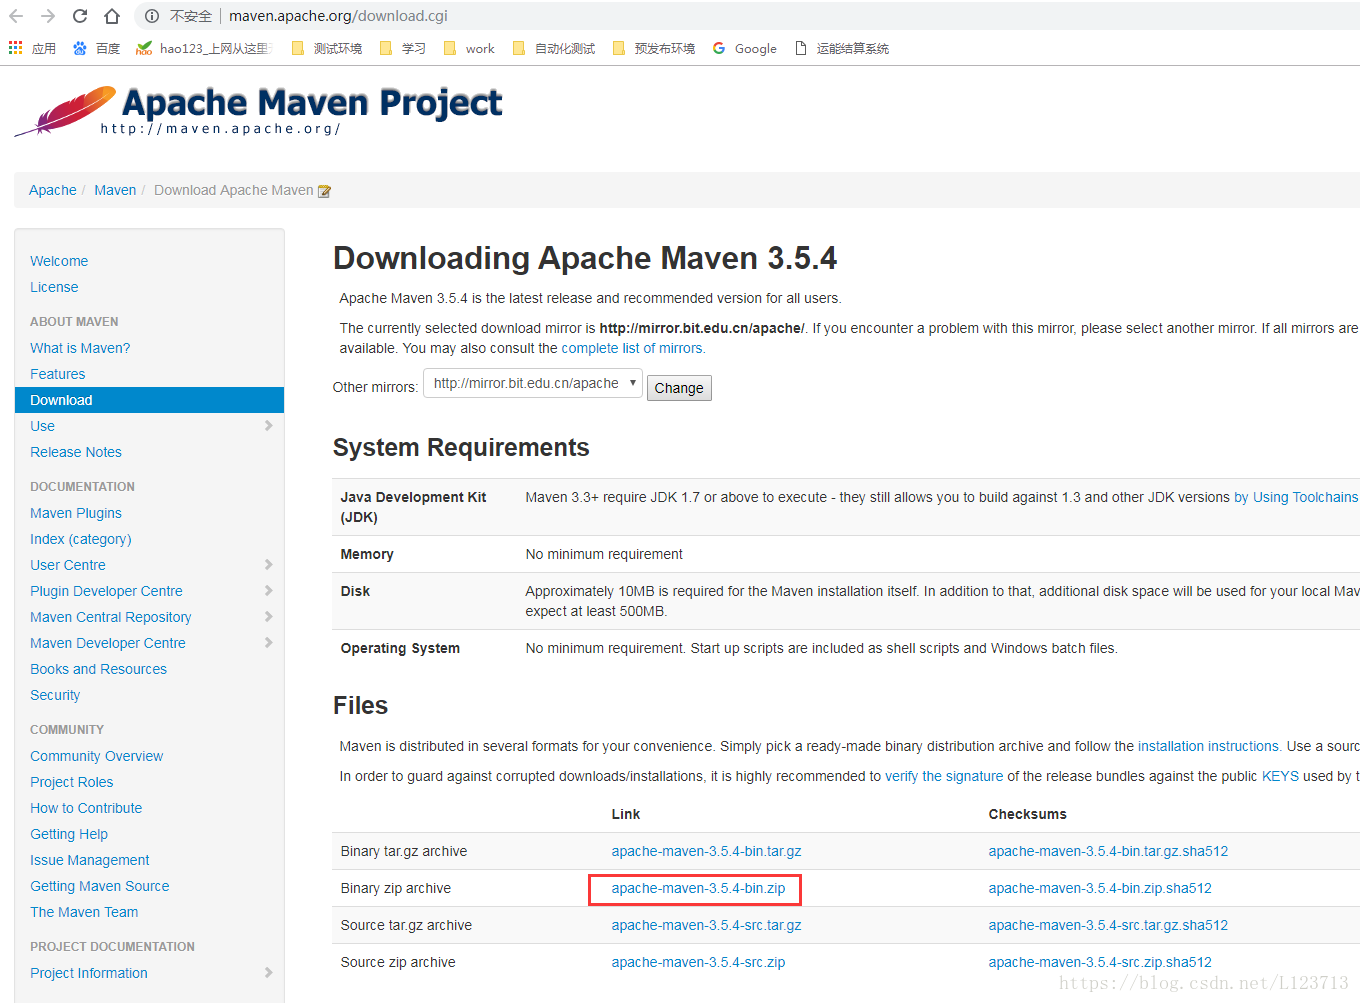Open the Security sidebar link
Screen dimensions: 1360x1003
coord(55,695)
